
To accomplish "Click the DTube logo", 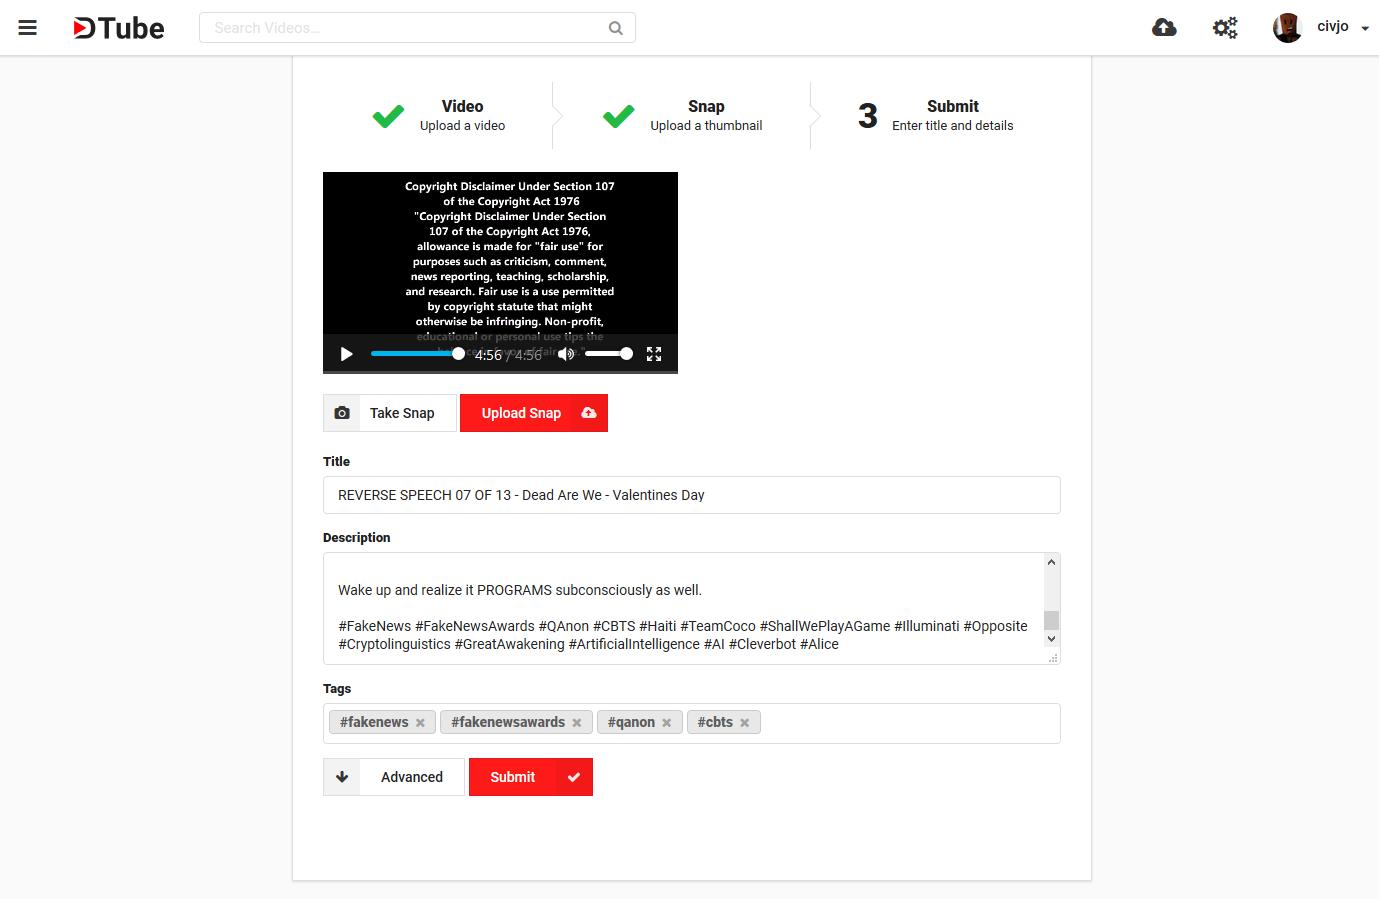I will pyautogui.click(x=117, y=28).
